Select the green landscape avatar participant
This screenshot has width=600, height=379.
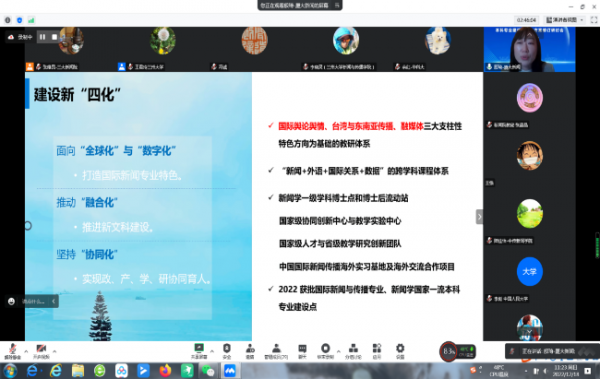[530, 214]
